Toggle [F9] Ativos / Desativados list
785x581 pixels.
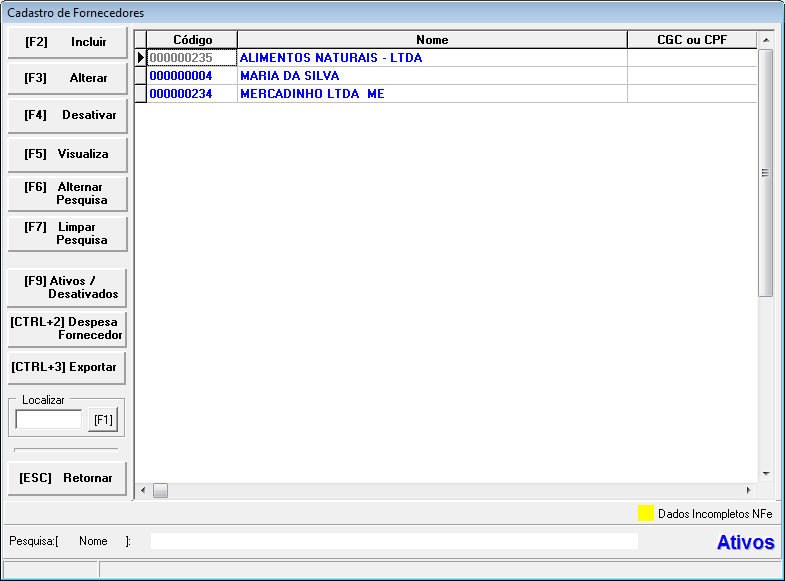[x=67, y=288]
